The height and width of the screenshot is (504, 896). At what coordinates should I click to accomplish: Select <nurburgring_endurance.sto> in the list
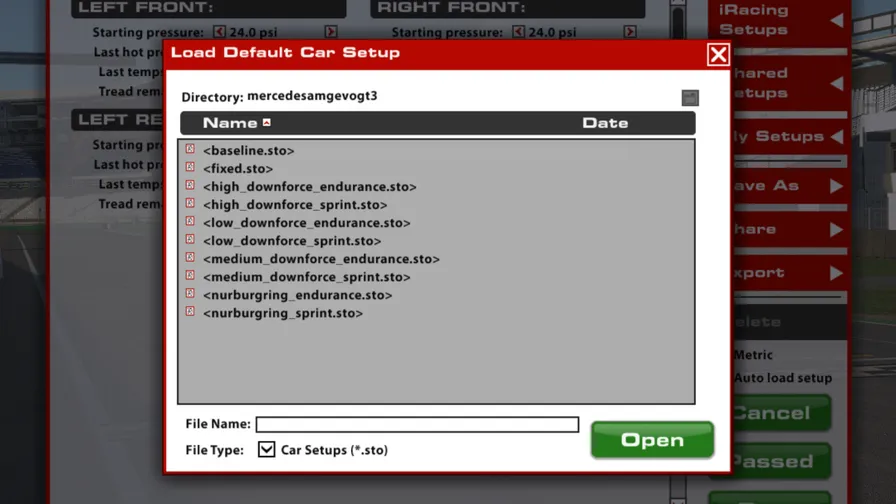[298, 295]
